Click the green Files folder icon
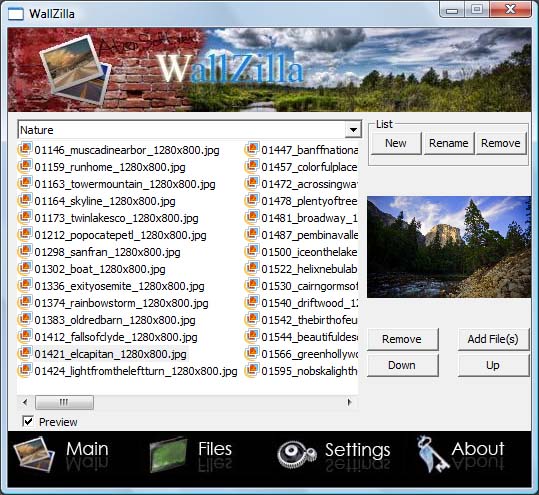 pos(168,454)
